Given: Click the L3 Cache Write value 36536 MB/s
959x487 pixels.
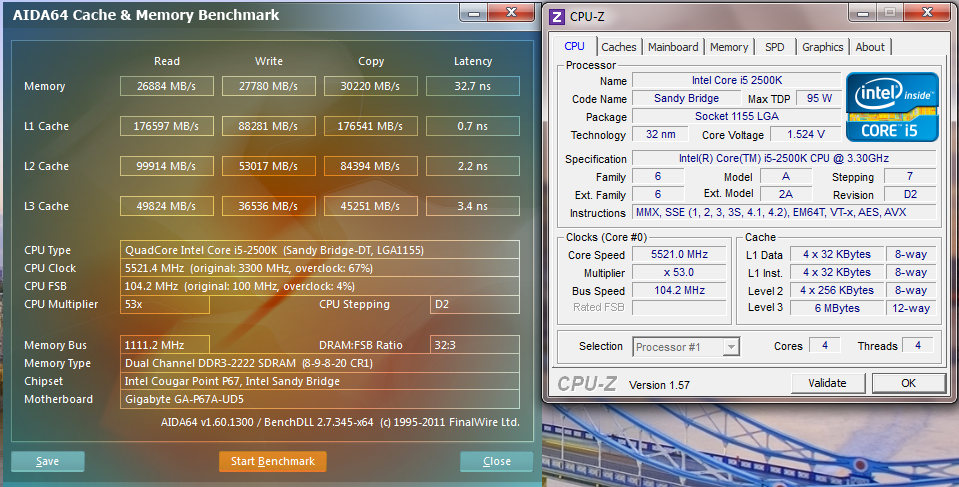Looking at the screenshot, I should (x=268, y=206).
